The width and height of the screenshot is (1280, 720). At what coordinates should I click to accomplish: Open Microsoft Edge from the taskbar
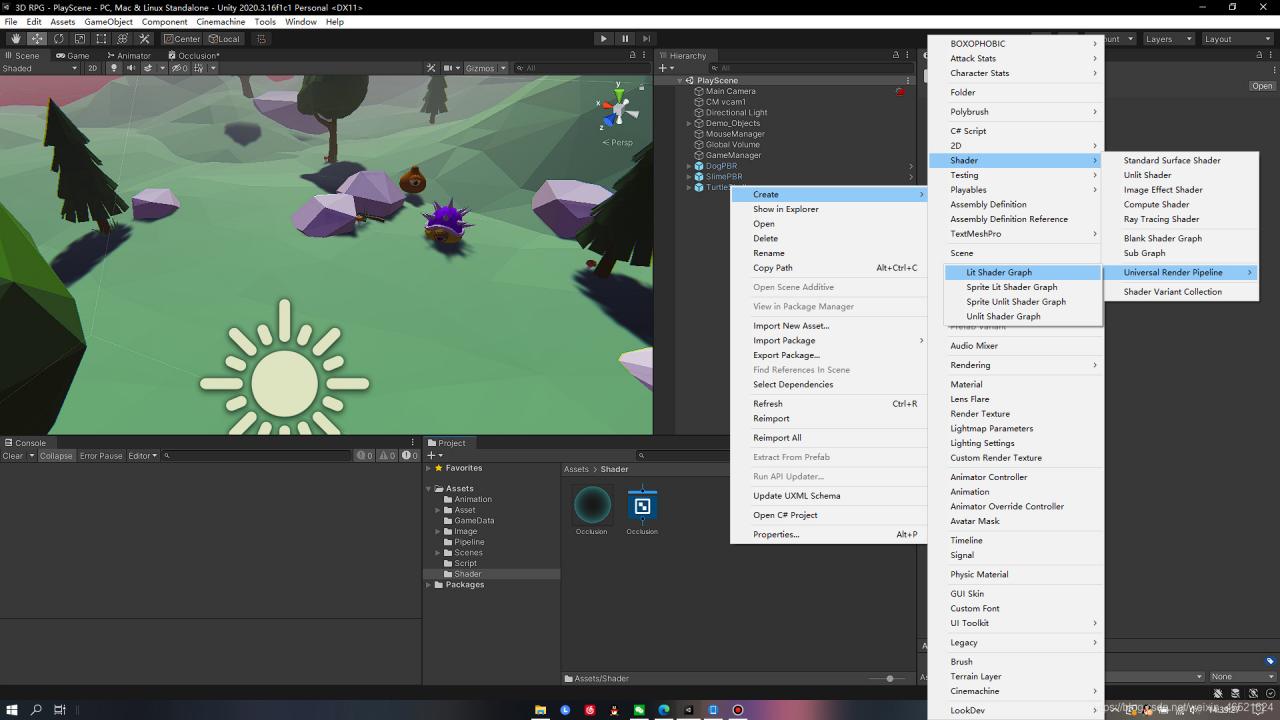[x=663, y=710]
